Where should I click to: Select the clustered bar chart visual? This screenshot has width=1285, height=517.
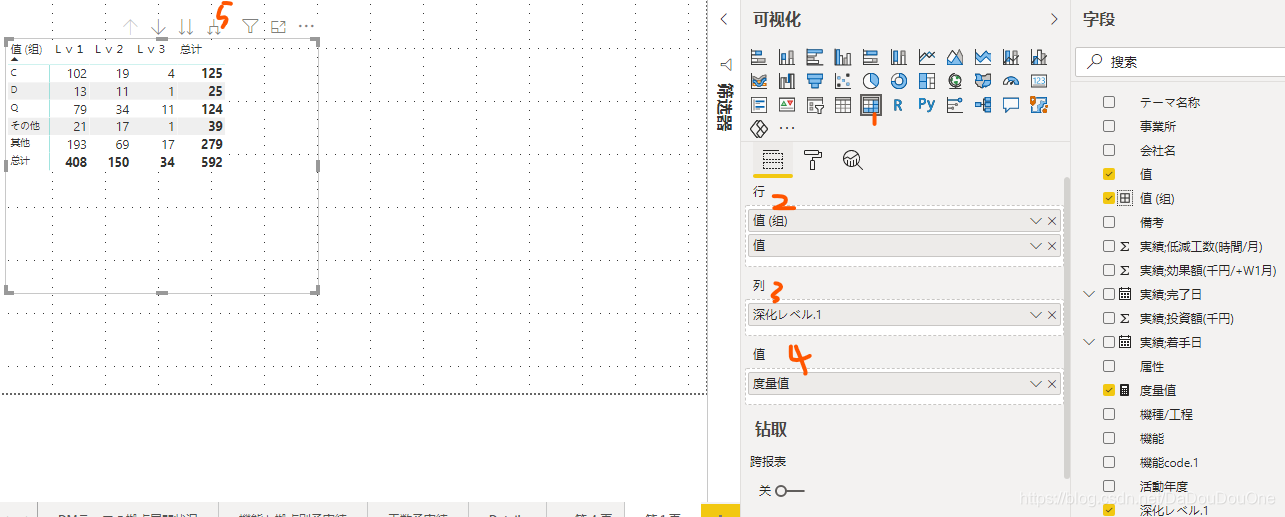point(814,57)
